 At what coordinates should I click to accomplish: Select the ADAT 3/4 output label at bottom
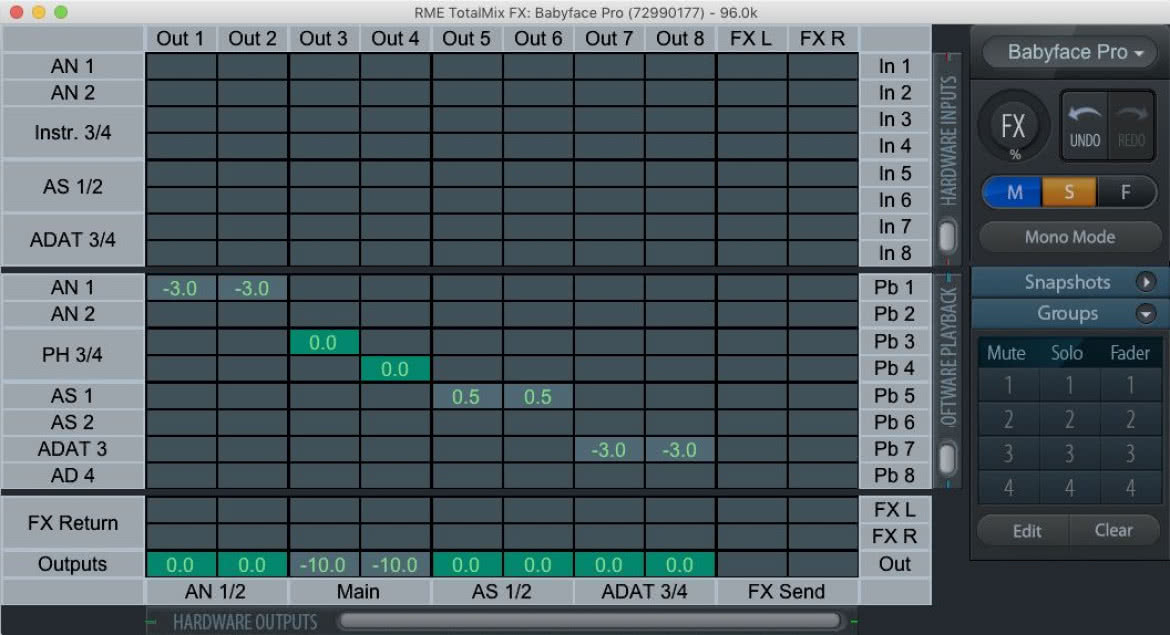point(645,592)
